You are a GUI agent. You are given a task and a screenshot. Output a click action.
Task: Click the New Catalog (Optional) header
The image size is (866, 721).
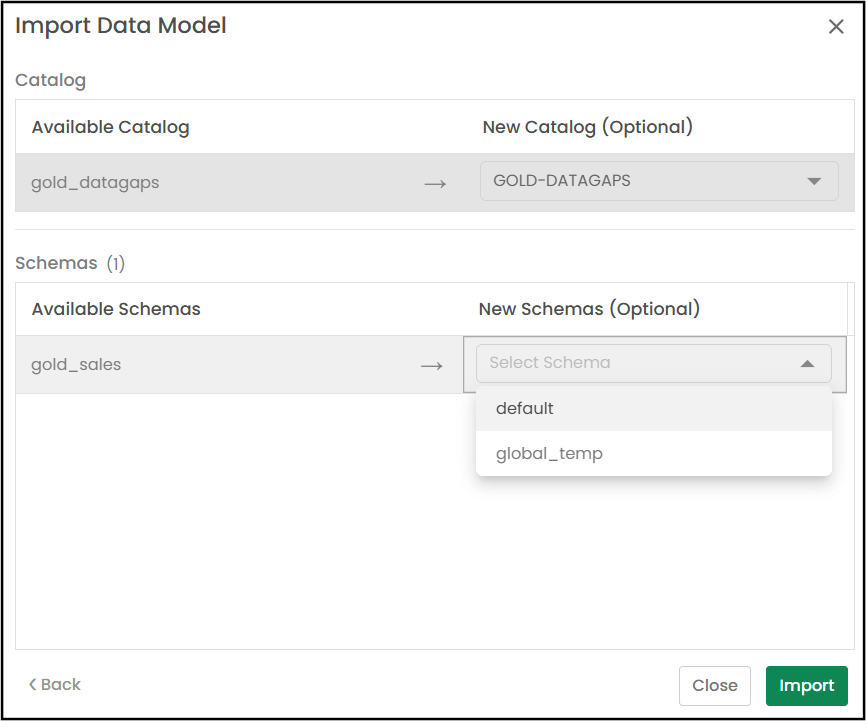587,127
